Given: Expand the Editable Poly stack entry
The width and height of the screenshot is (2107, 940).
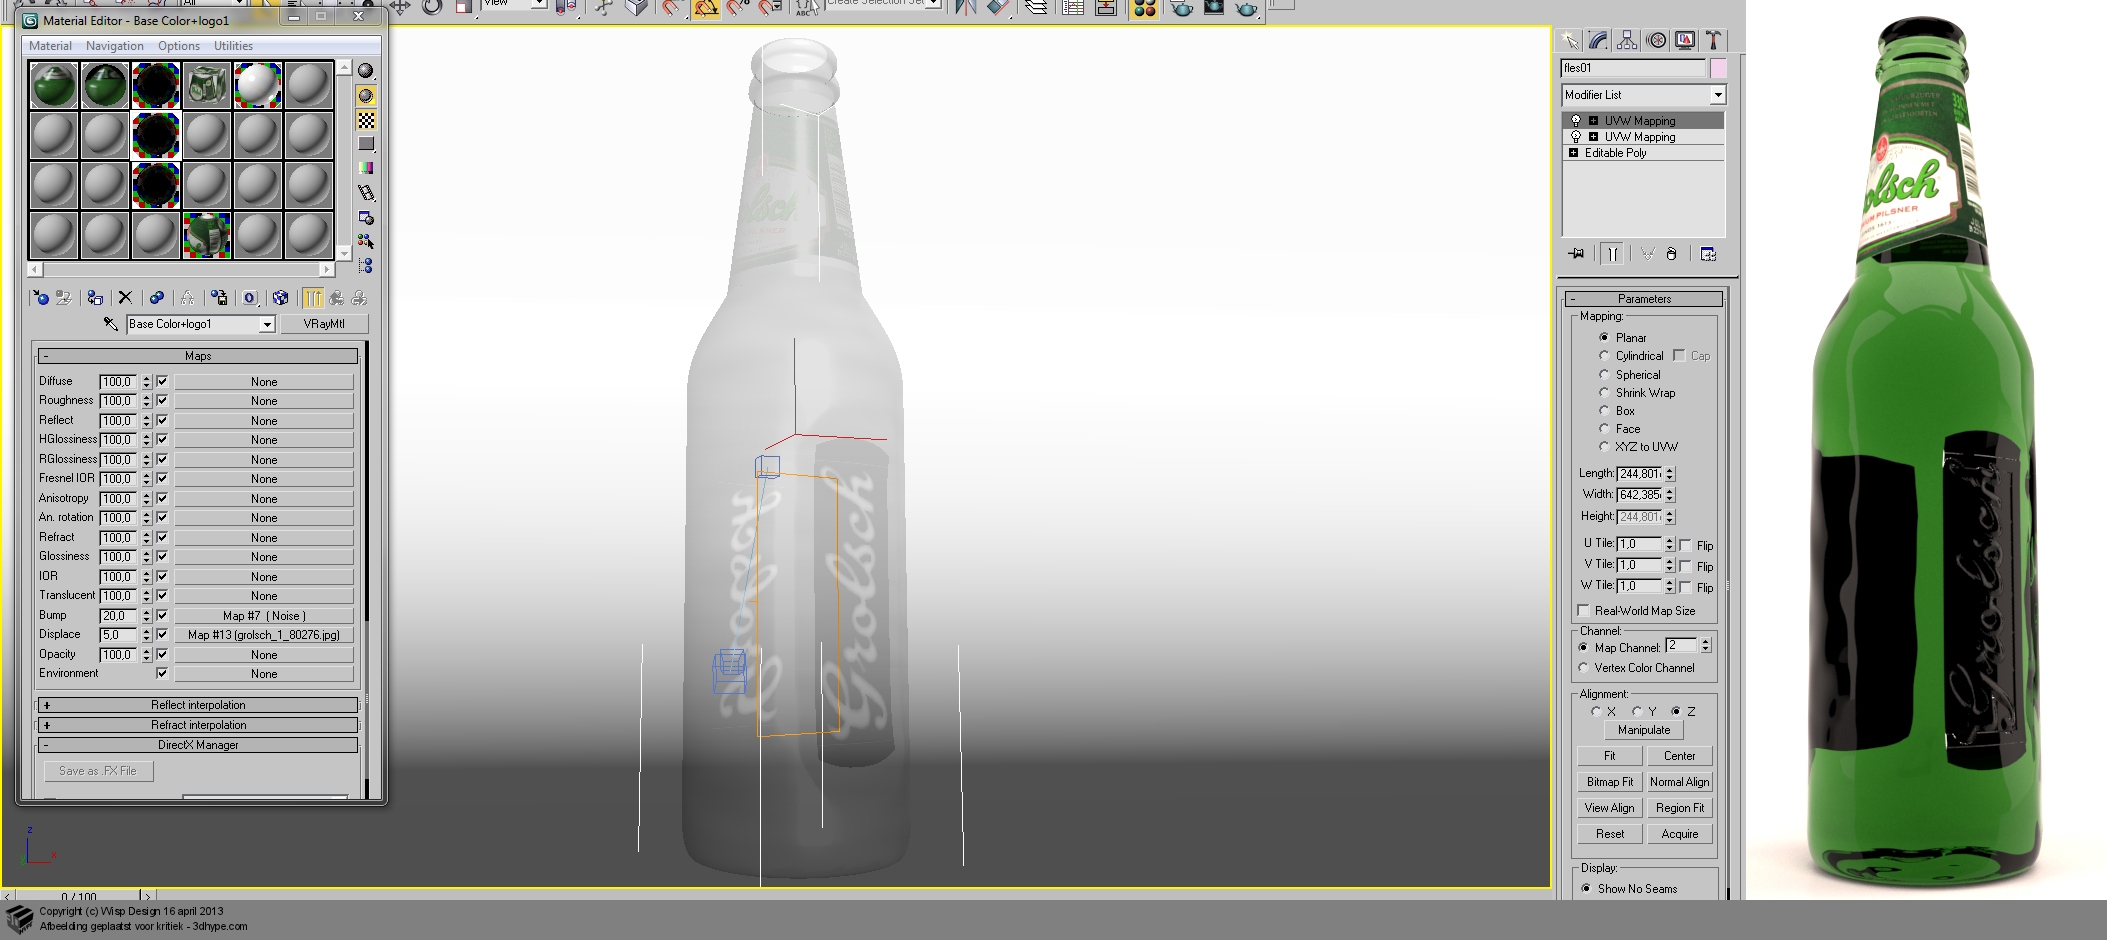Looking at the screenshot, I should pyautogui.click(x=1574, y=153).
